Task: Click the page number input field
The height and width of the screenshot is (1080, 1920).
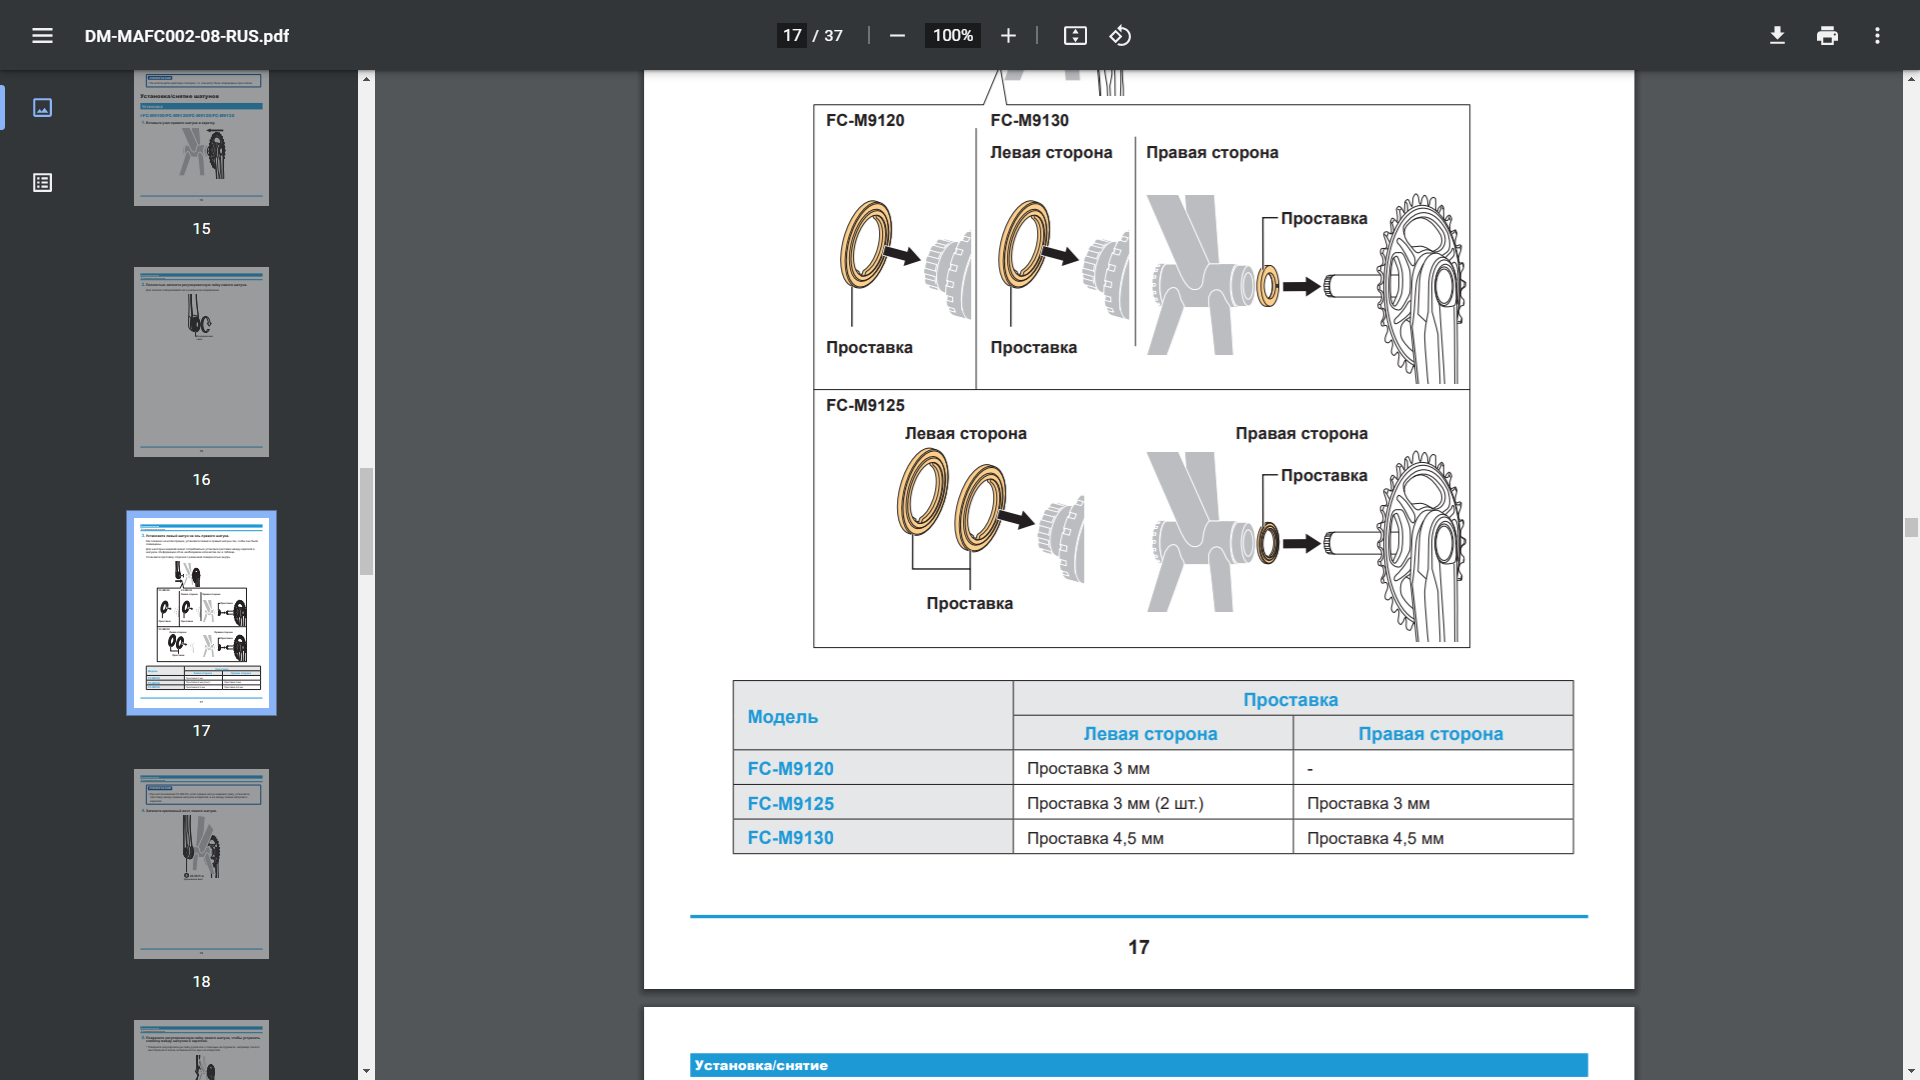Action: pos(792,36)
